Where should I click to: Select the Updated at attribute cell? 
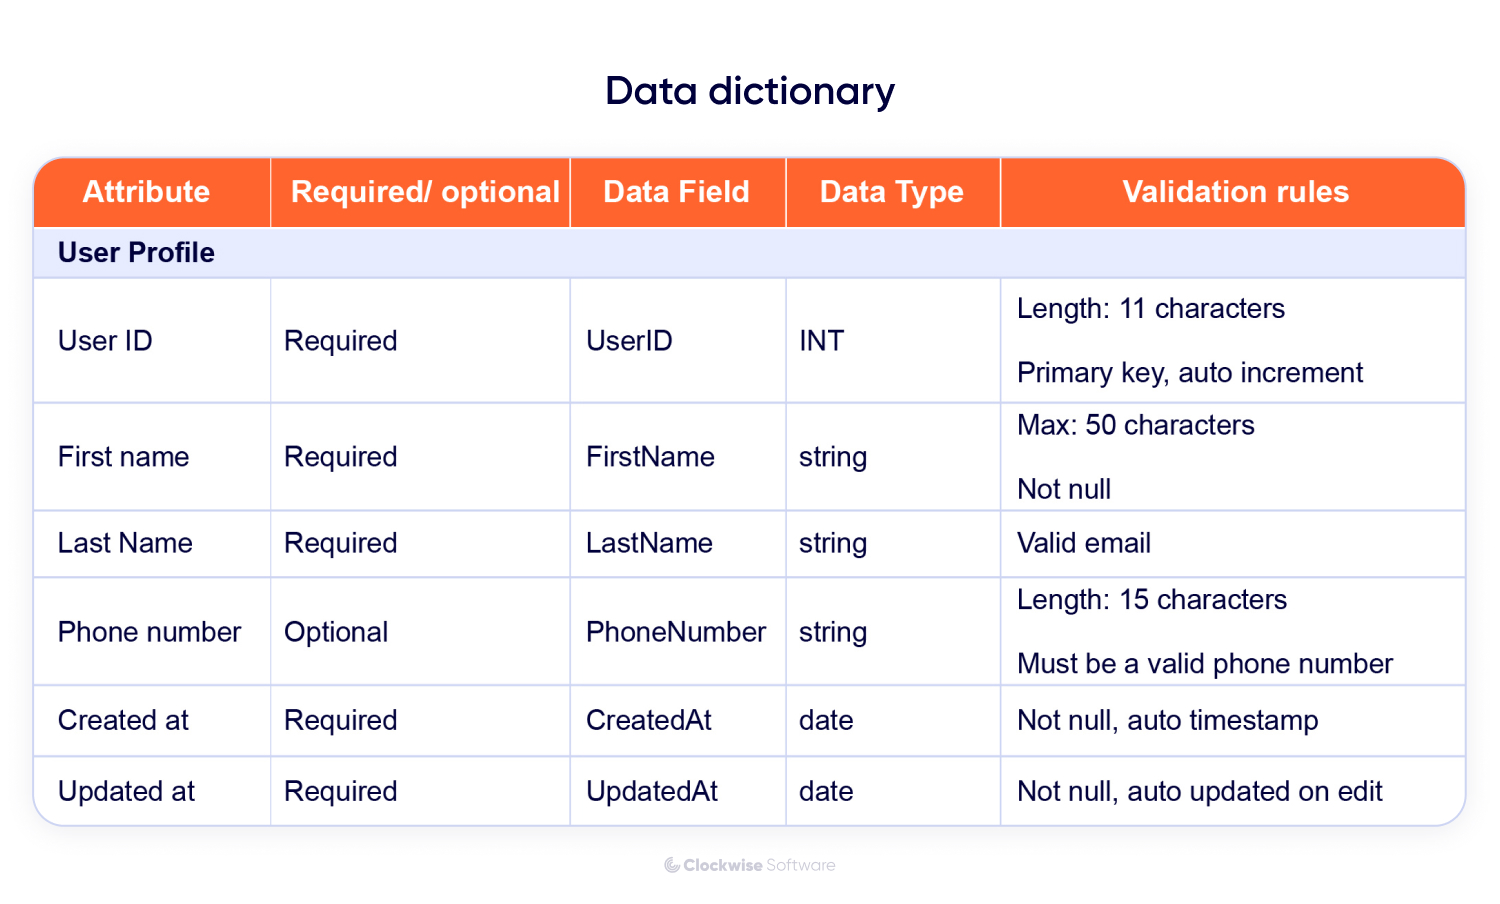126,791
